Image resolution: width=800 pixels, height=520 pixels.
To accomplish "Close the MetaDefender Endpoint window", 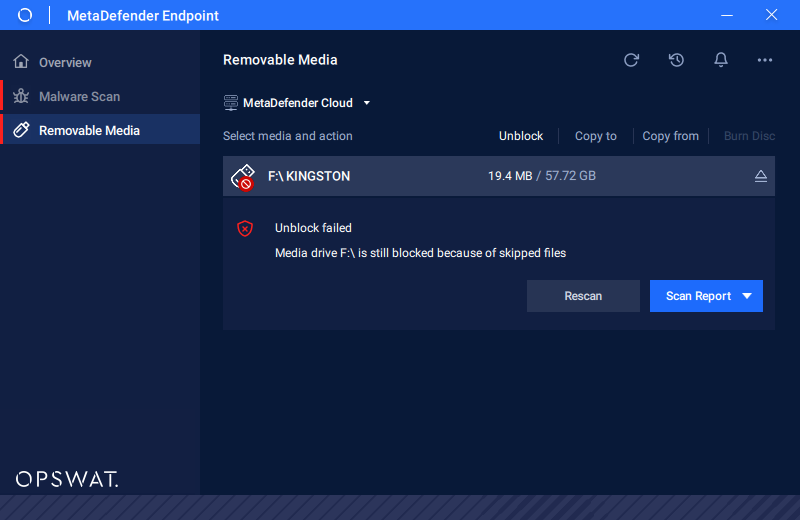I will point(771,15).
